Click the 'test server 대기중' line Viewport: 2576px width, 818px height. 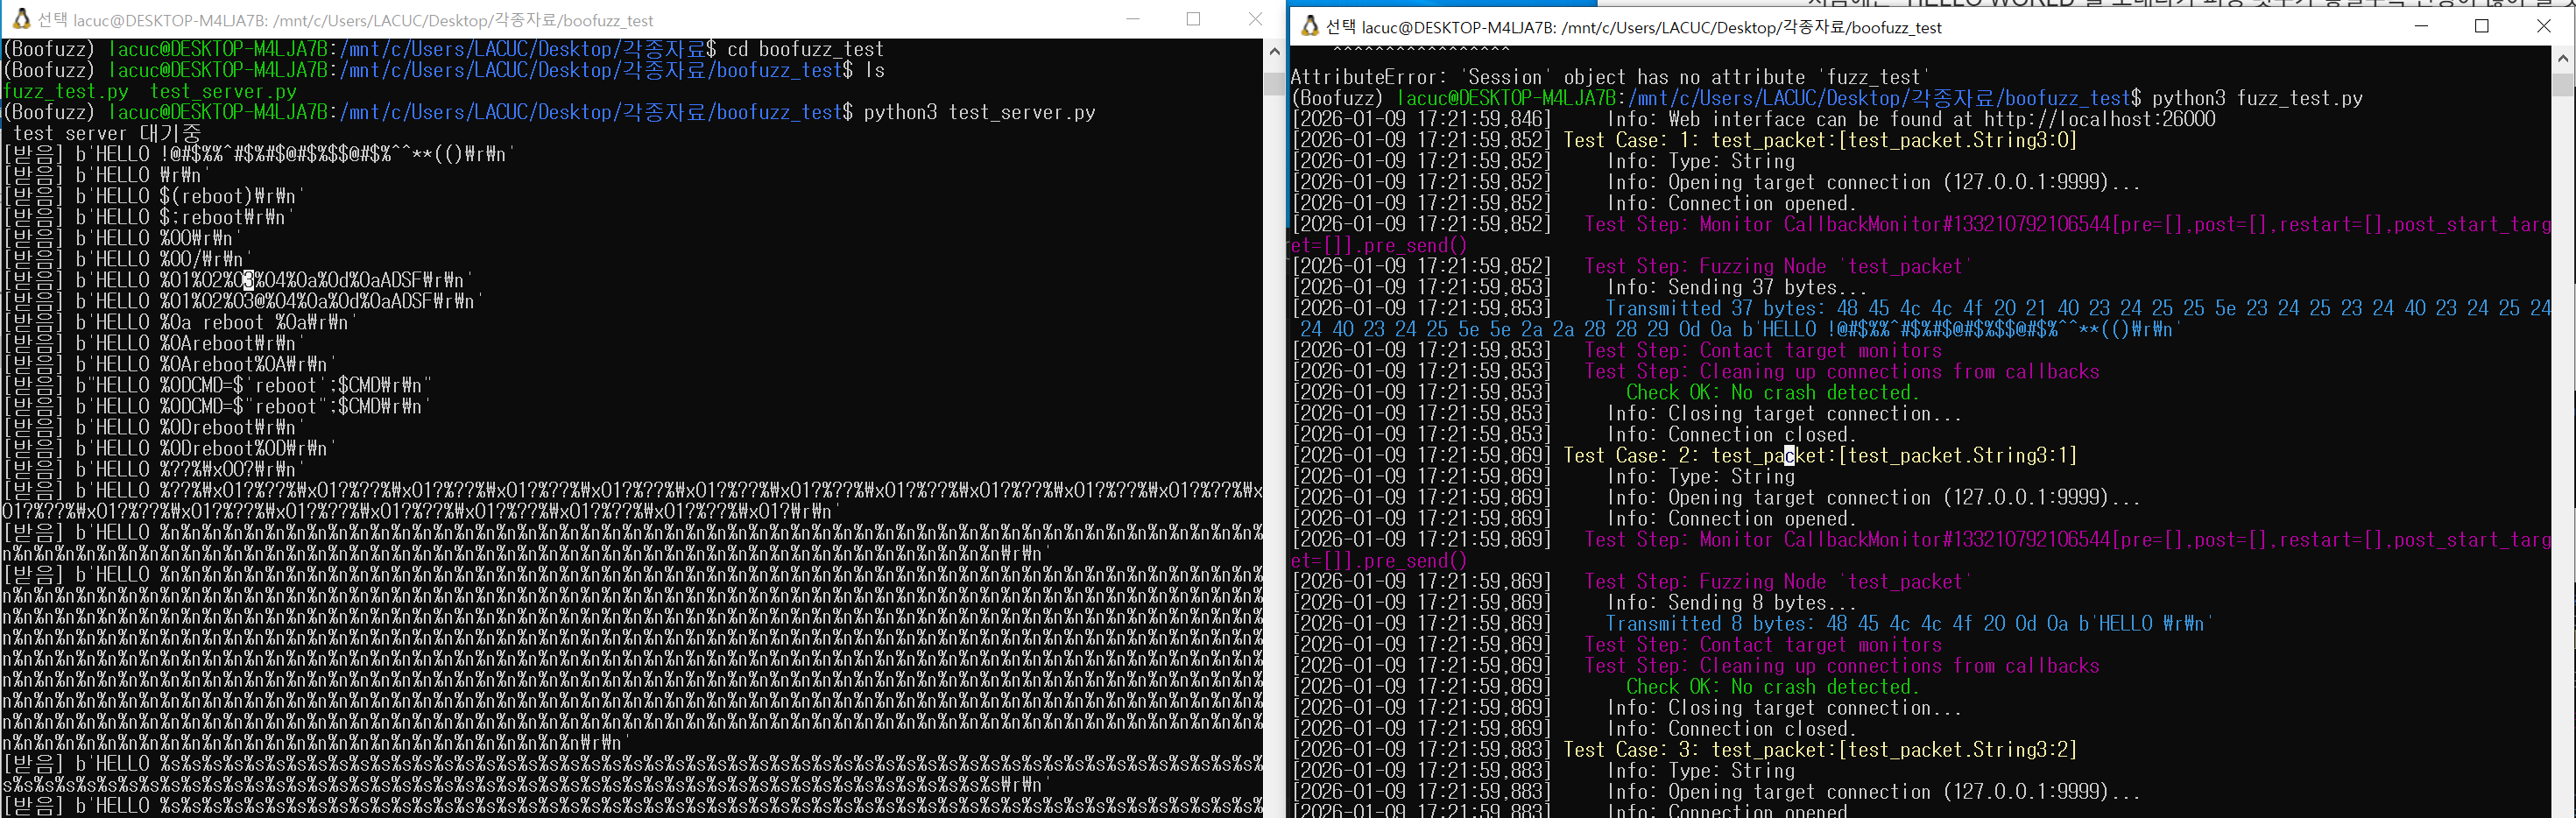(107, 133)
